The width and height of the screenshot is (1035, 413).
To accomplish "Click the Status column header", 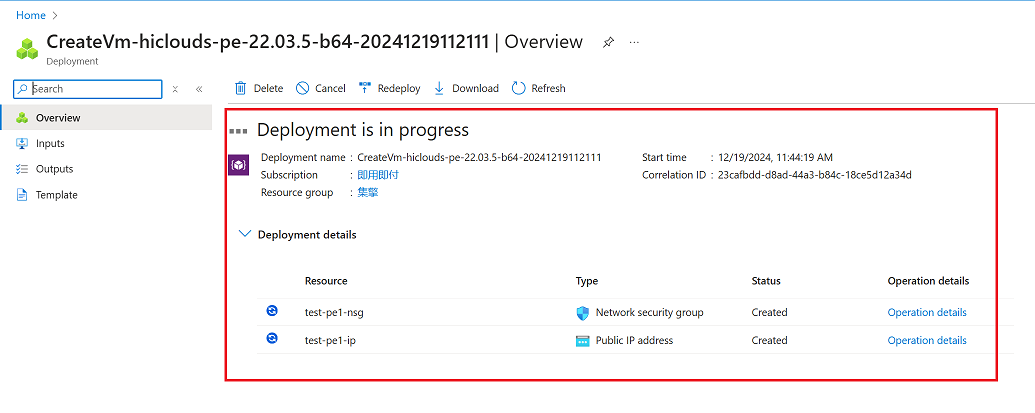I will click(766, 281).
